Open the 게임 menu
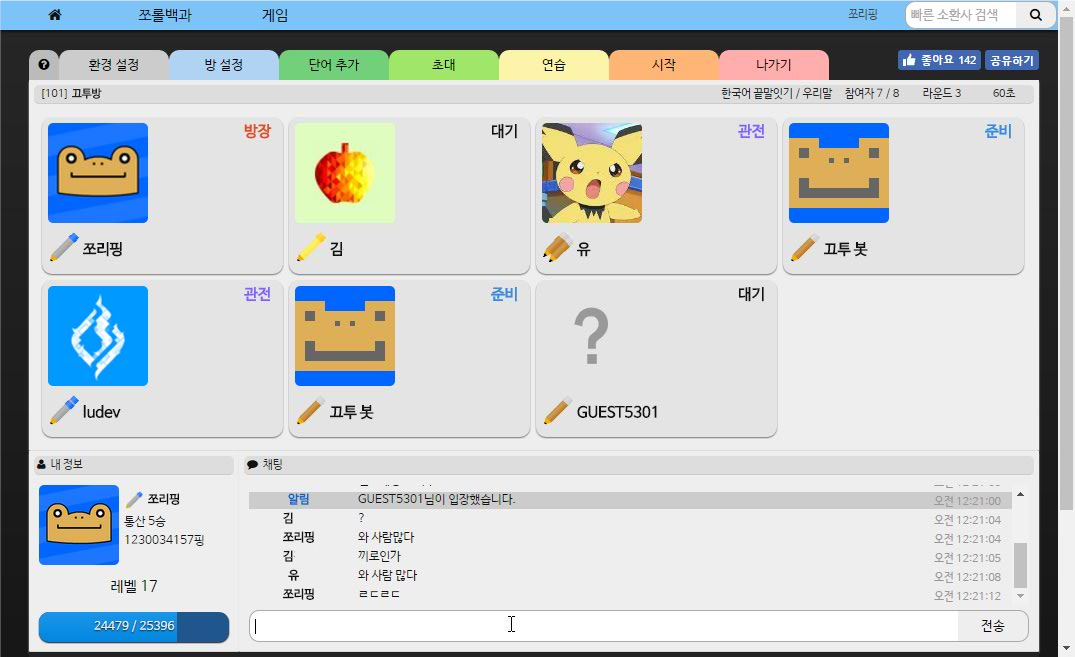 pos(275,15)
